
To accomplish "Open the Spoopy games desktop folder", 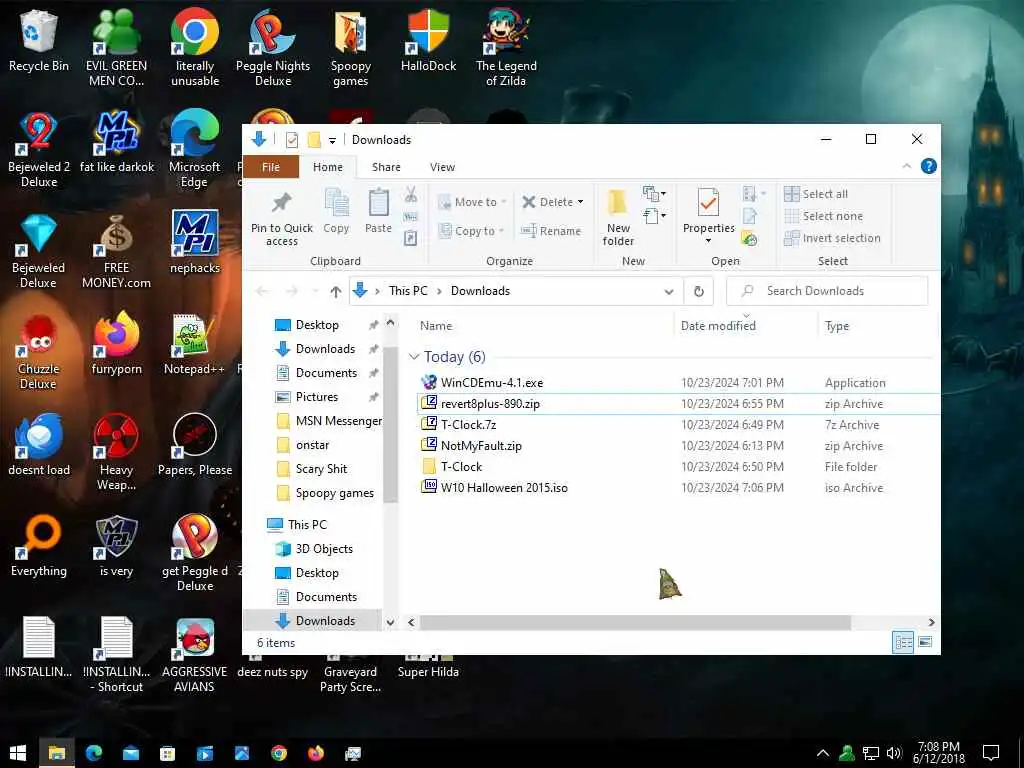I will (x=350, y=47).
